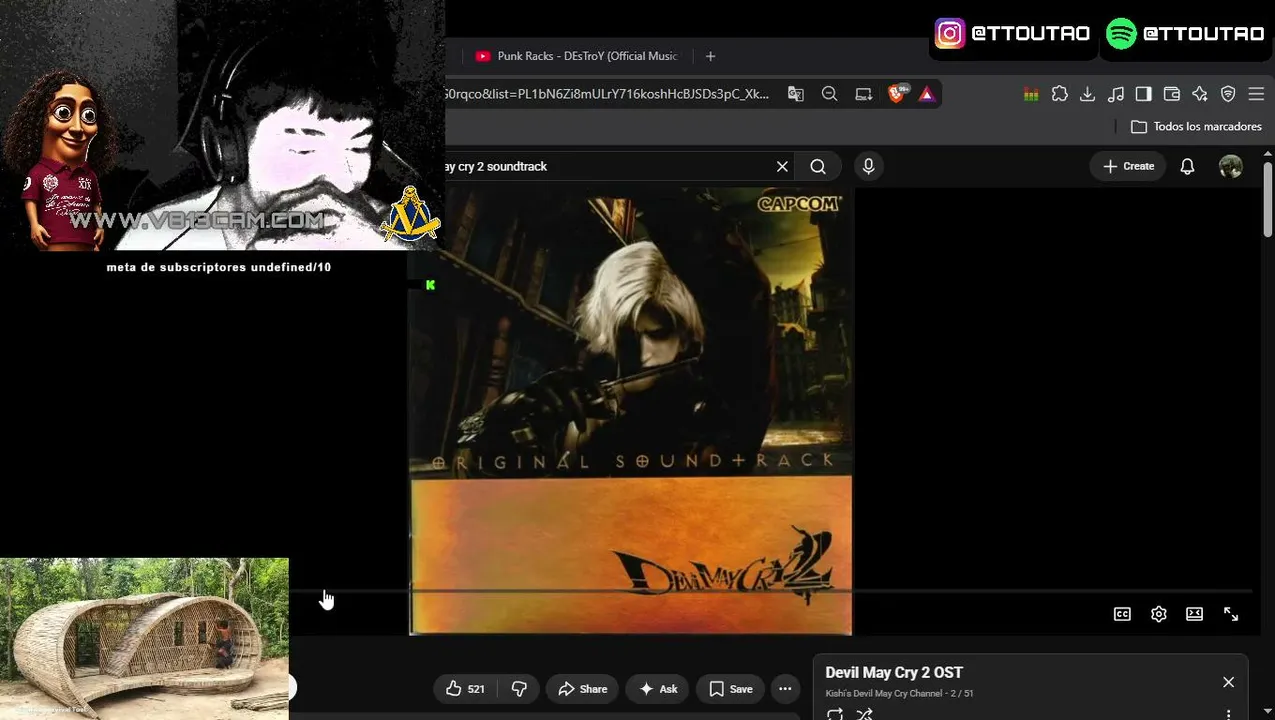This screenshot has width=1275, height=720.
Task: Open YouTube notifications bell
Action: click(x=1187, y=166)
